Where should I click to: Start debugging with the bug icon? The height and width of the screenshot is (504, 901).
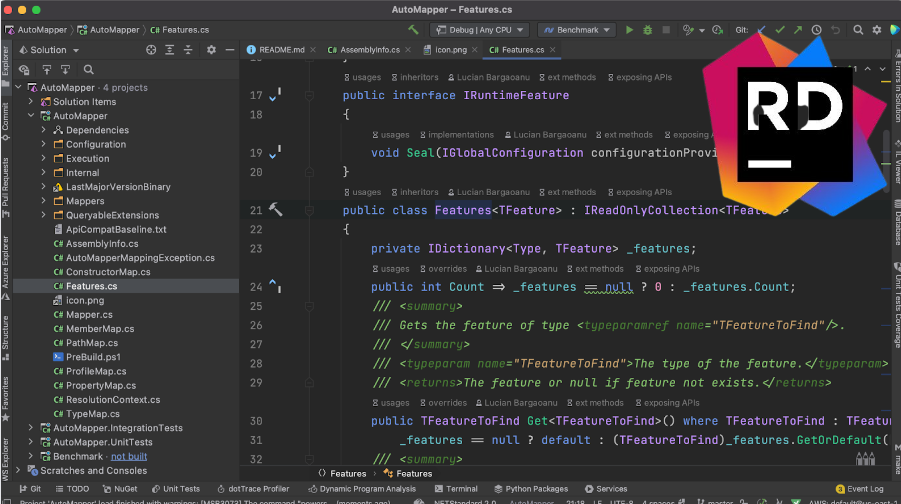pos(648,30)
